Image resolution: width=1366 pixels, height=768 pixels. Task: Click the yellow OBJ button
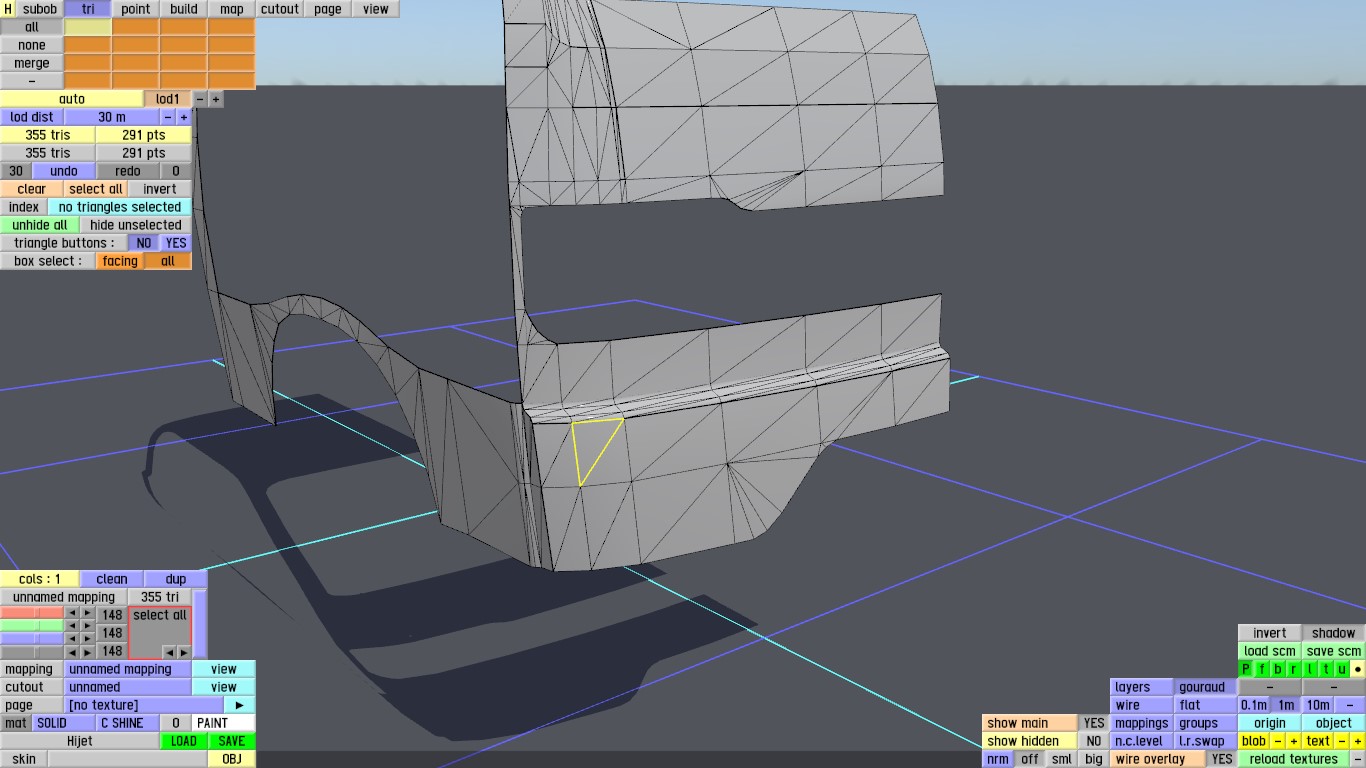pyautogui.click(x=232, y=759)
